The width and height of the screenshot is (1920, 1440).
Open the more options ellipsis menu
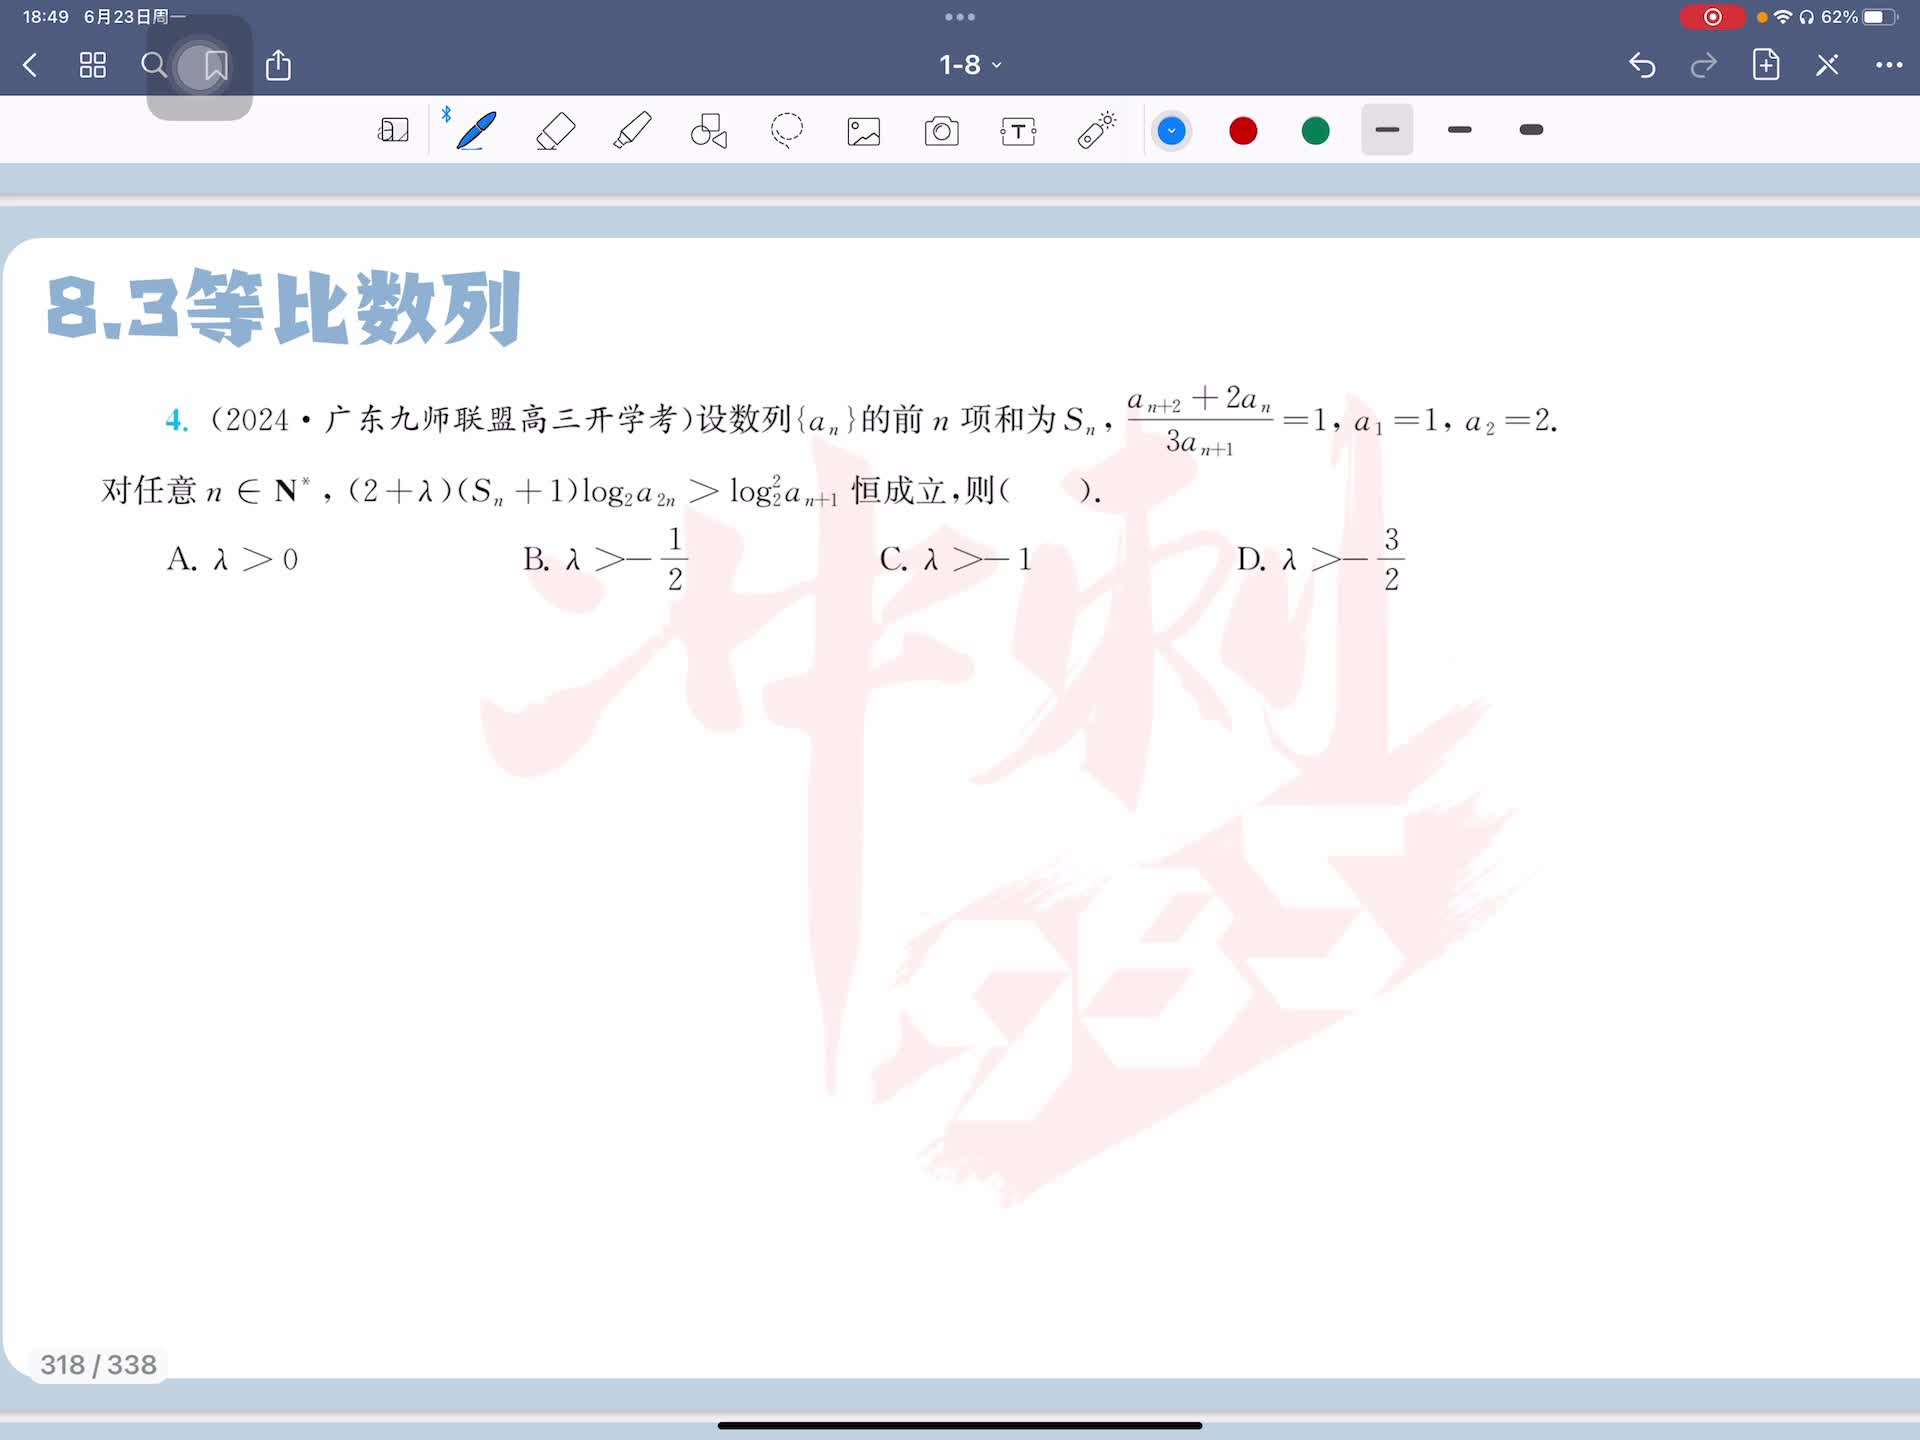(1888, 65)
